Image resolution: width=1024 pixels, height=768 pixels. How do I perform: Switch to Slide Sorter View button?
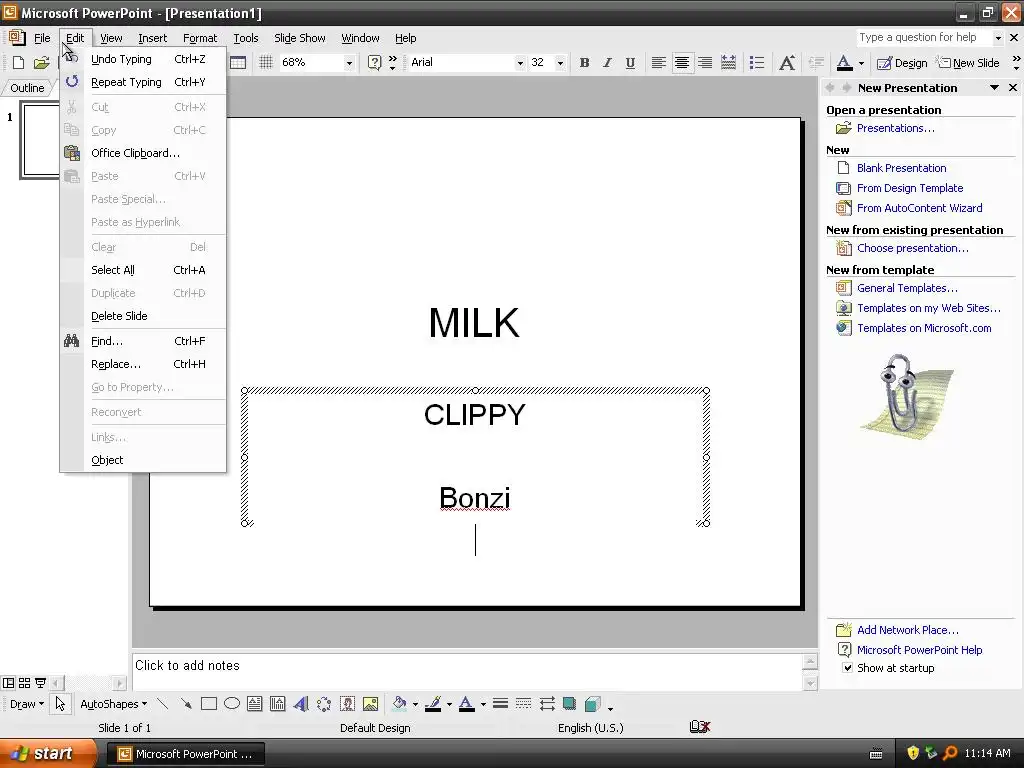click(x=24, y=683)
